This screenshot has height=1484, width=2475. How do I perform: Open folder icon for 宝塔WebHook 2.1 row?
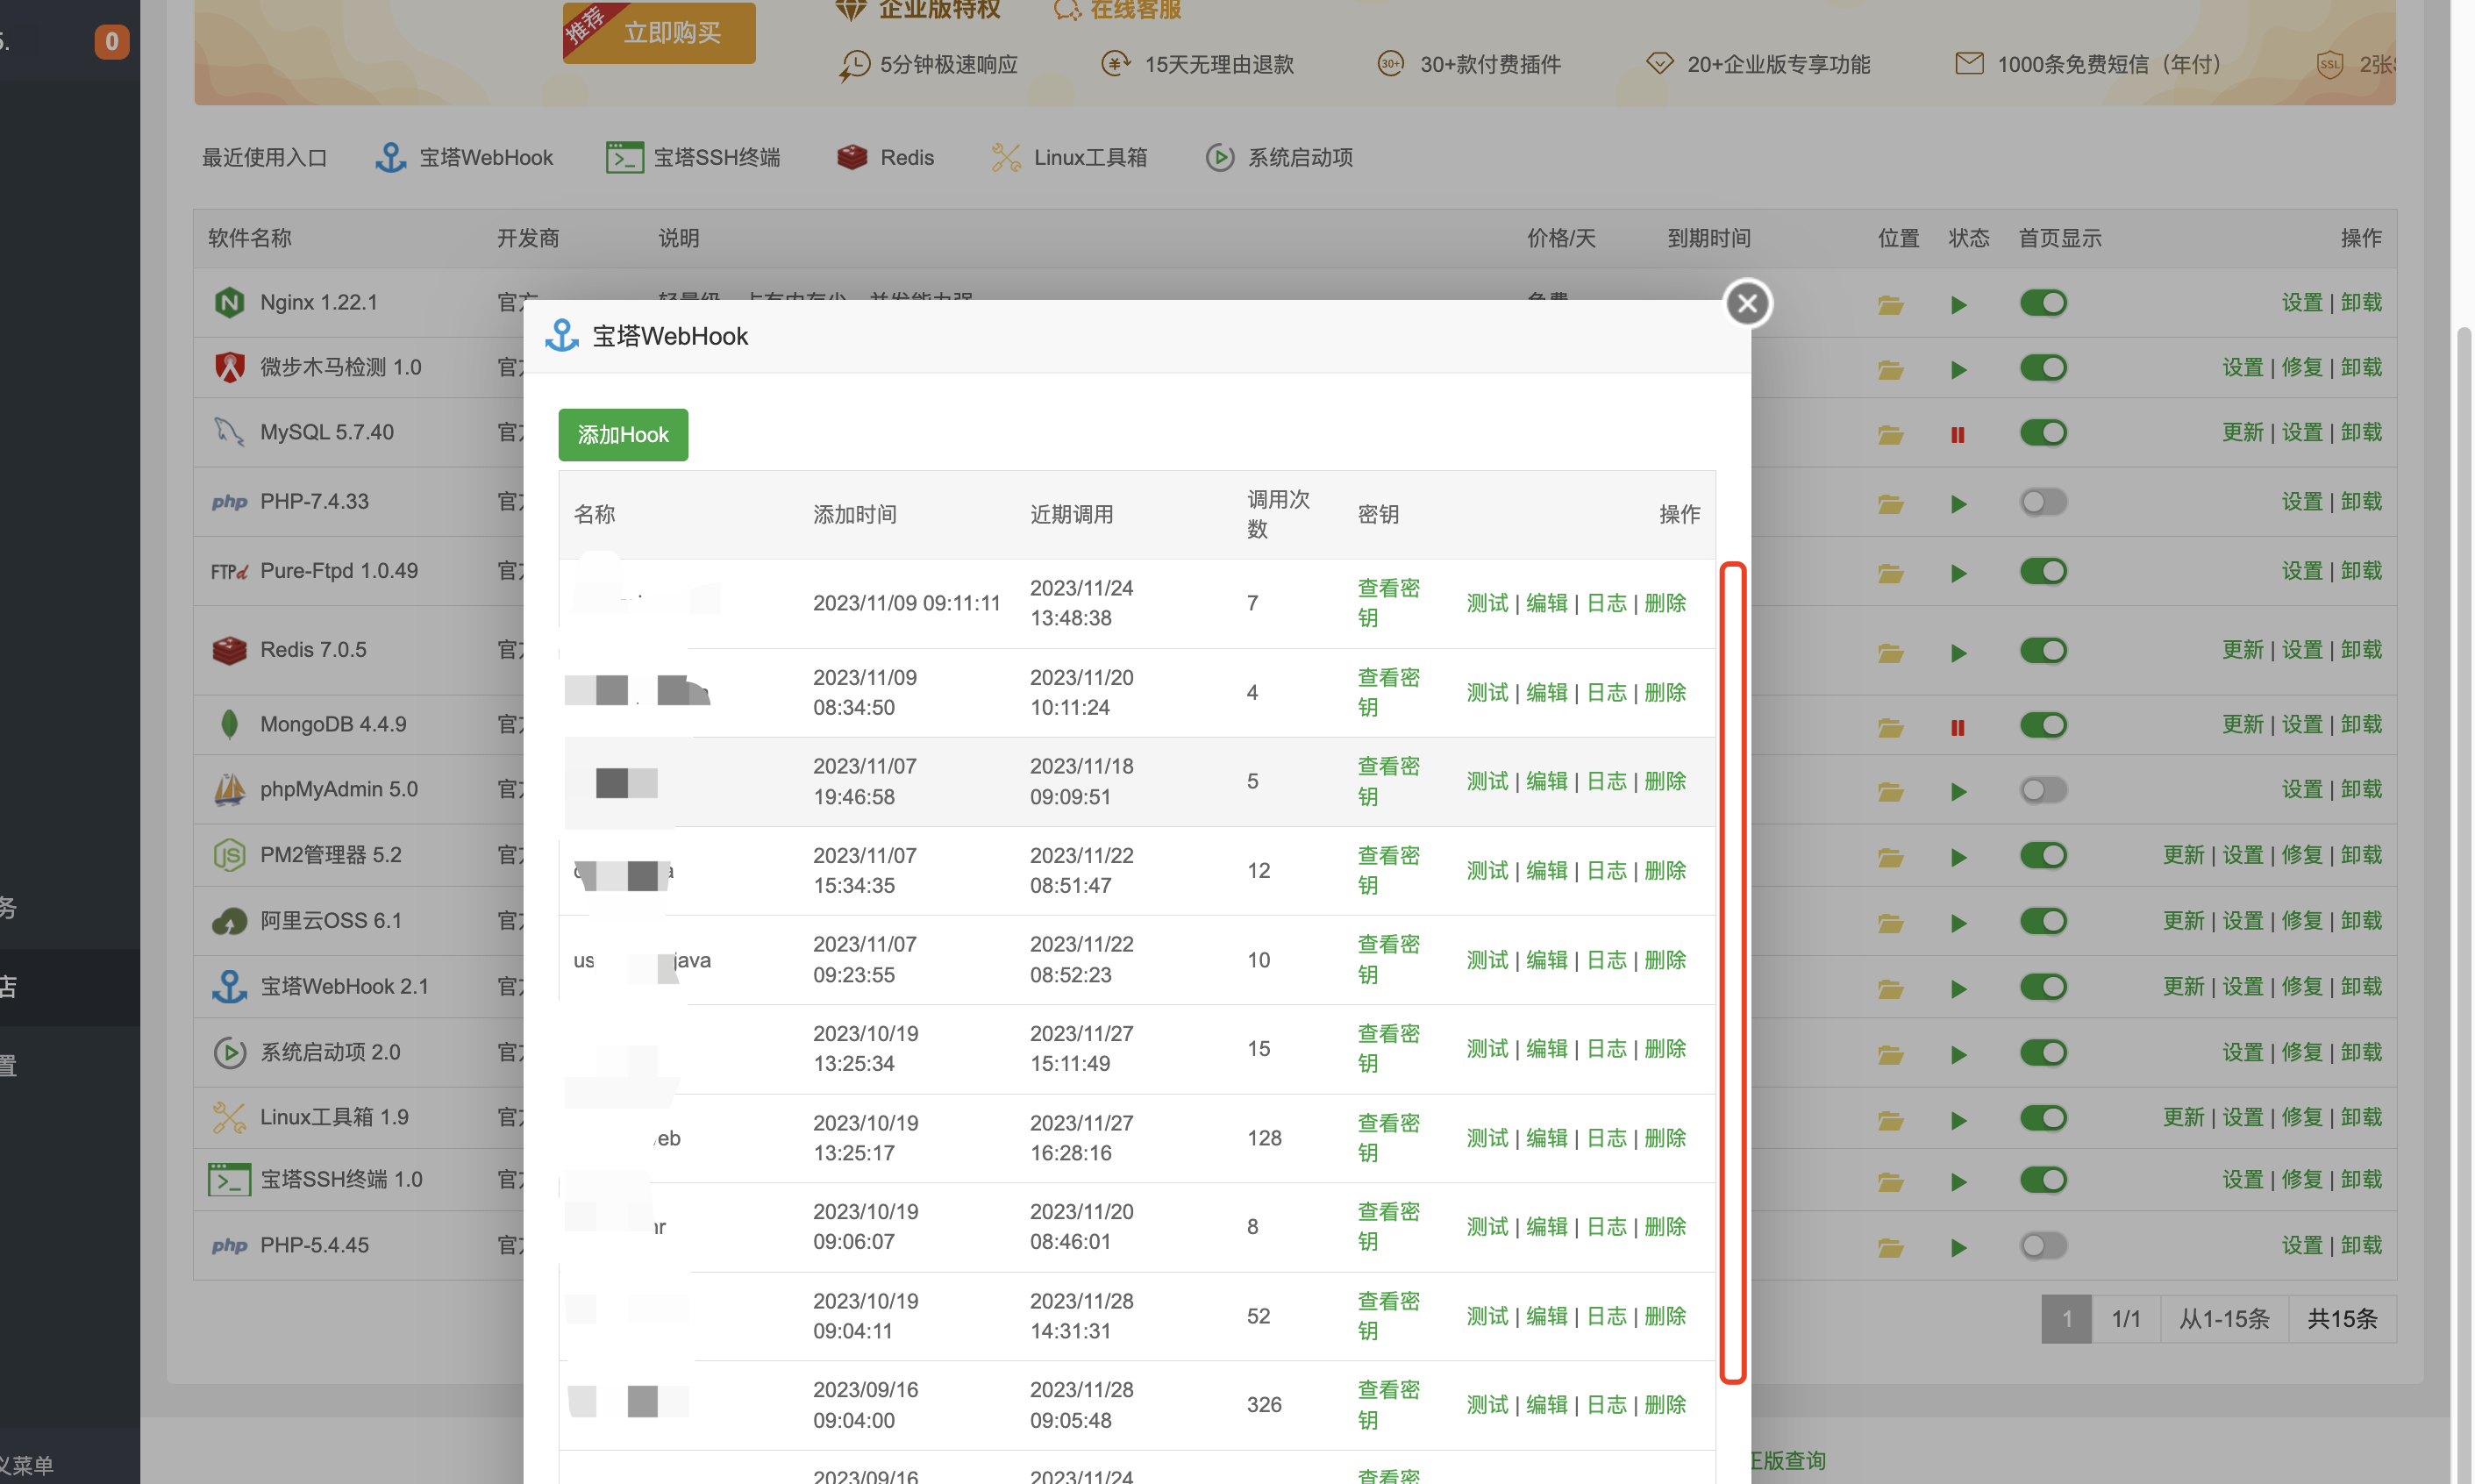[x=1890, y=988]
